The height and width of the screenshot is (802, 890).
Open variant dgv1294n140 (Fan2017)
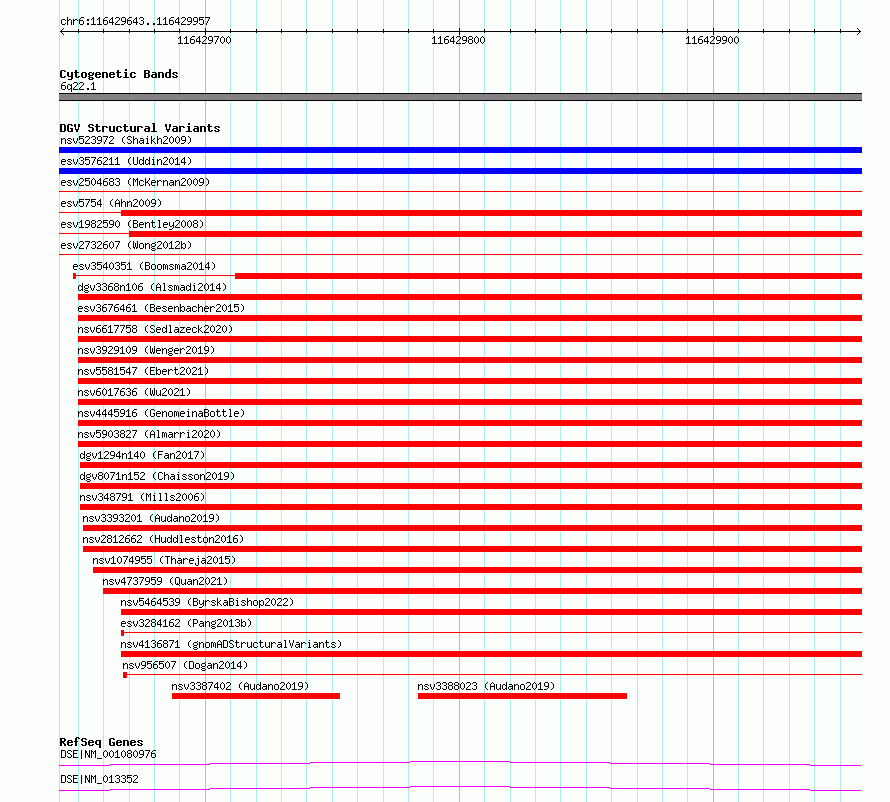pyautogui.click(x=142, y=455)
